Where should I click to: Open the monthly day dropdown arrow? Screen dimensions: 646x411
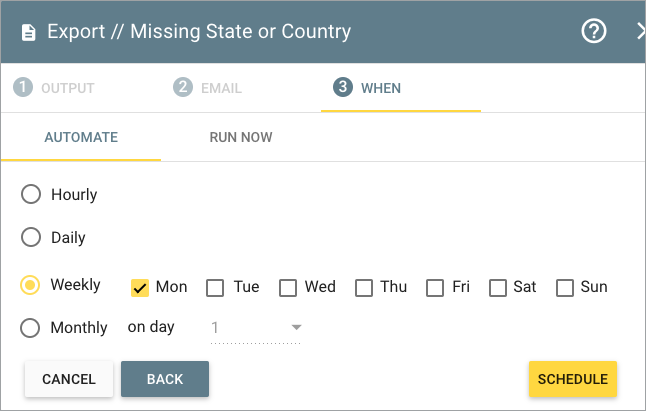click(x=296, y=327)
